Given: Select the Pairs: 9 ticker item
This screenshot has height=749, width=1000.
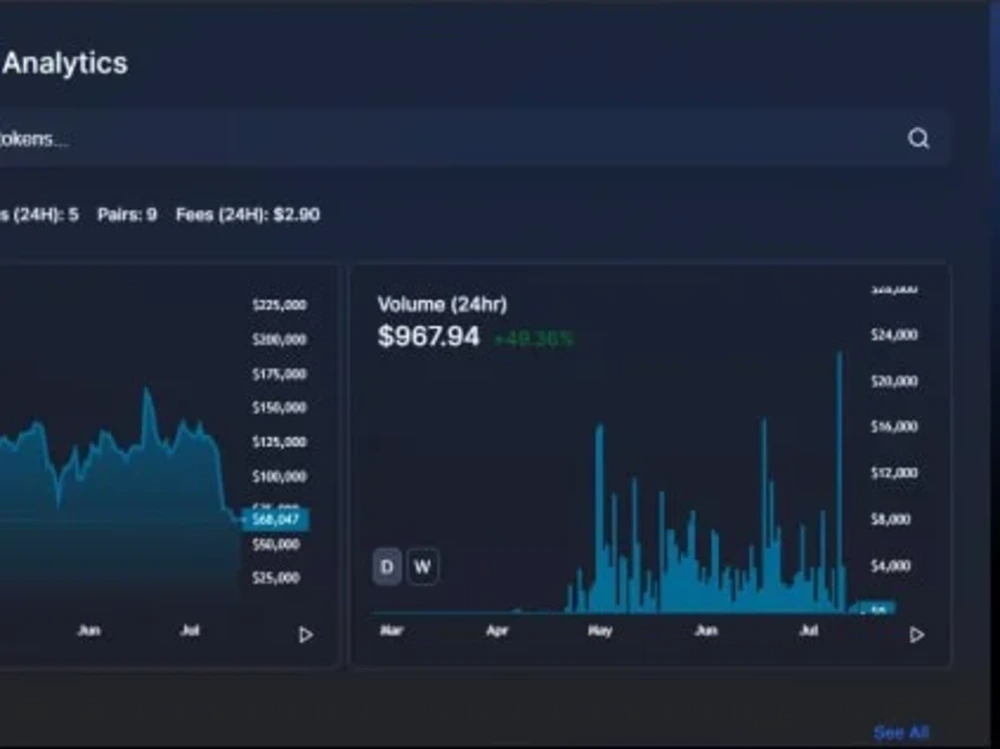Looking at the screenshot, I should (x=127, y=215).
